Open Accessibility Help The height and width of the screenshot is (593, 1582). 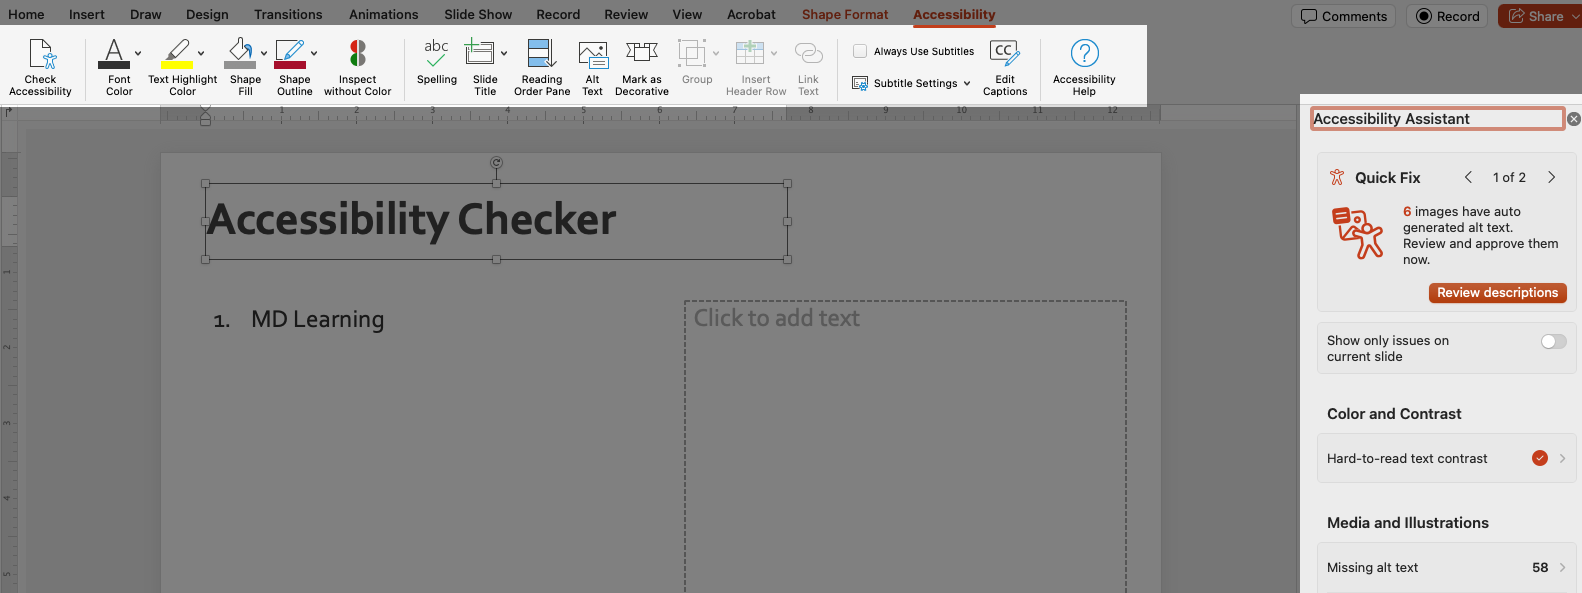pos(1084,55)
